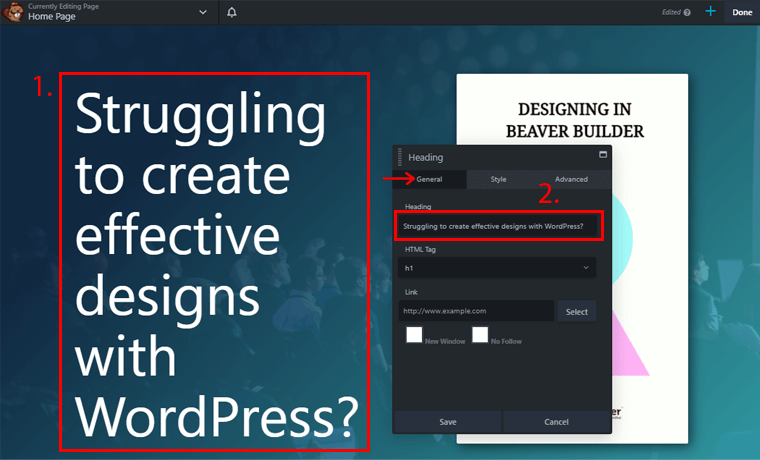This screenshot has width=760, height=460.
Task: Click the Link URL input field
Action: (475, 311)
